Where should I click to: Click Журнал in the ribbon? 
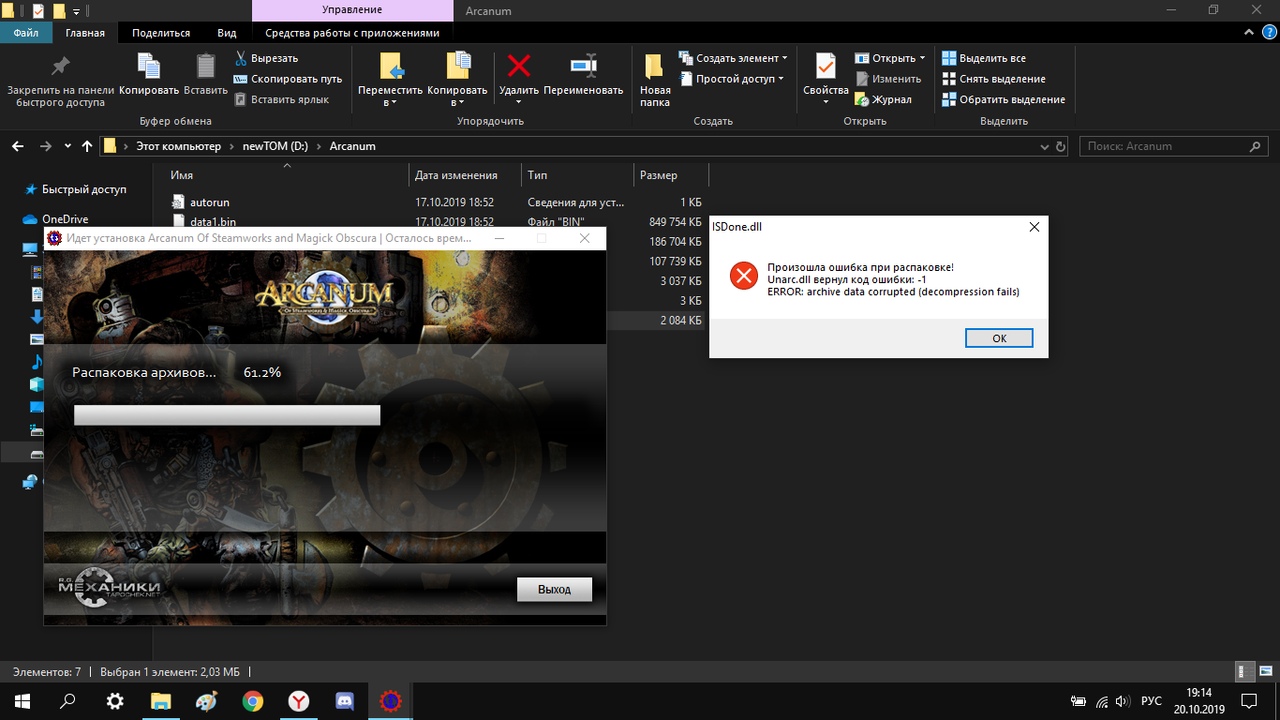(883, 99)
